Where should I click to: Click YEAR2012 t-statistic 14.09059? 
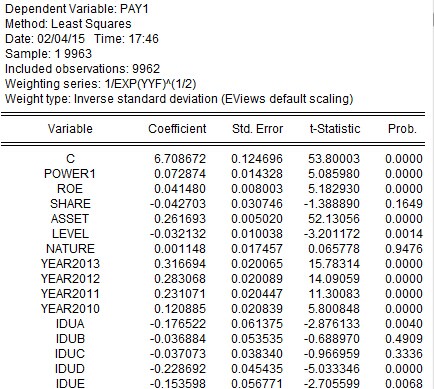coord(334,279)
